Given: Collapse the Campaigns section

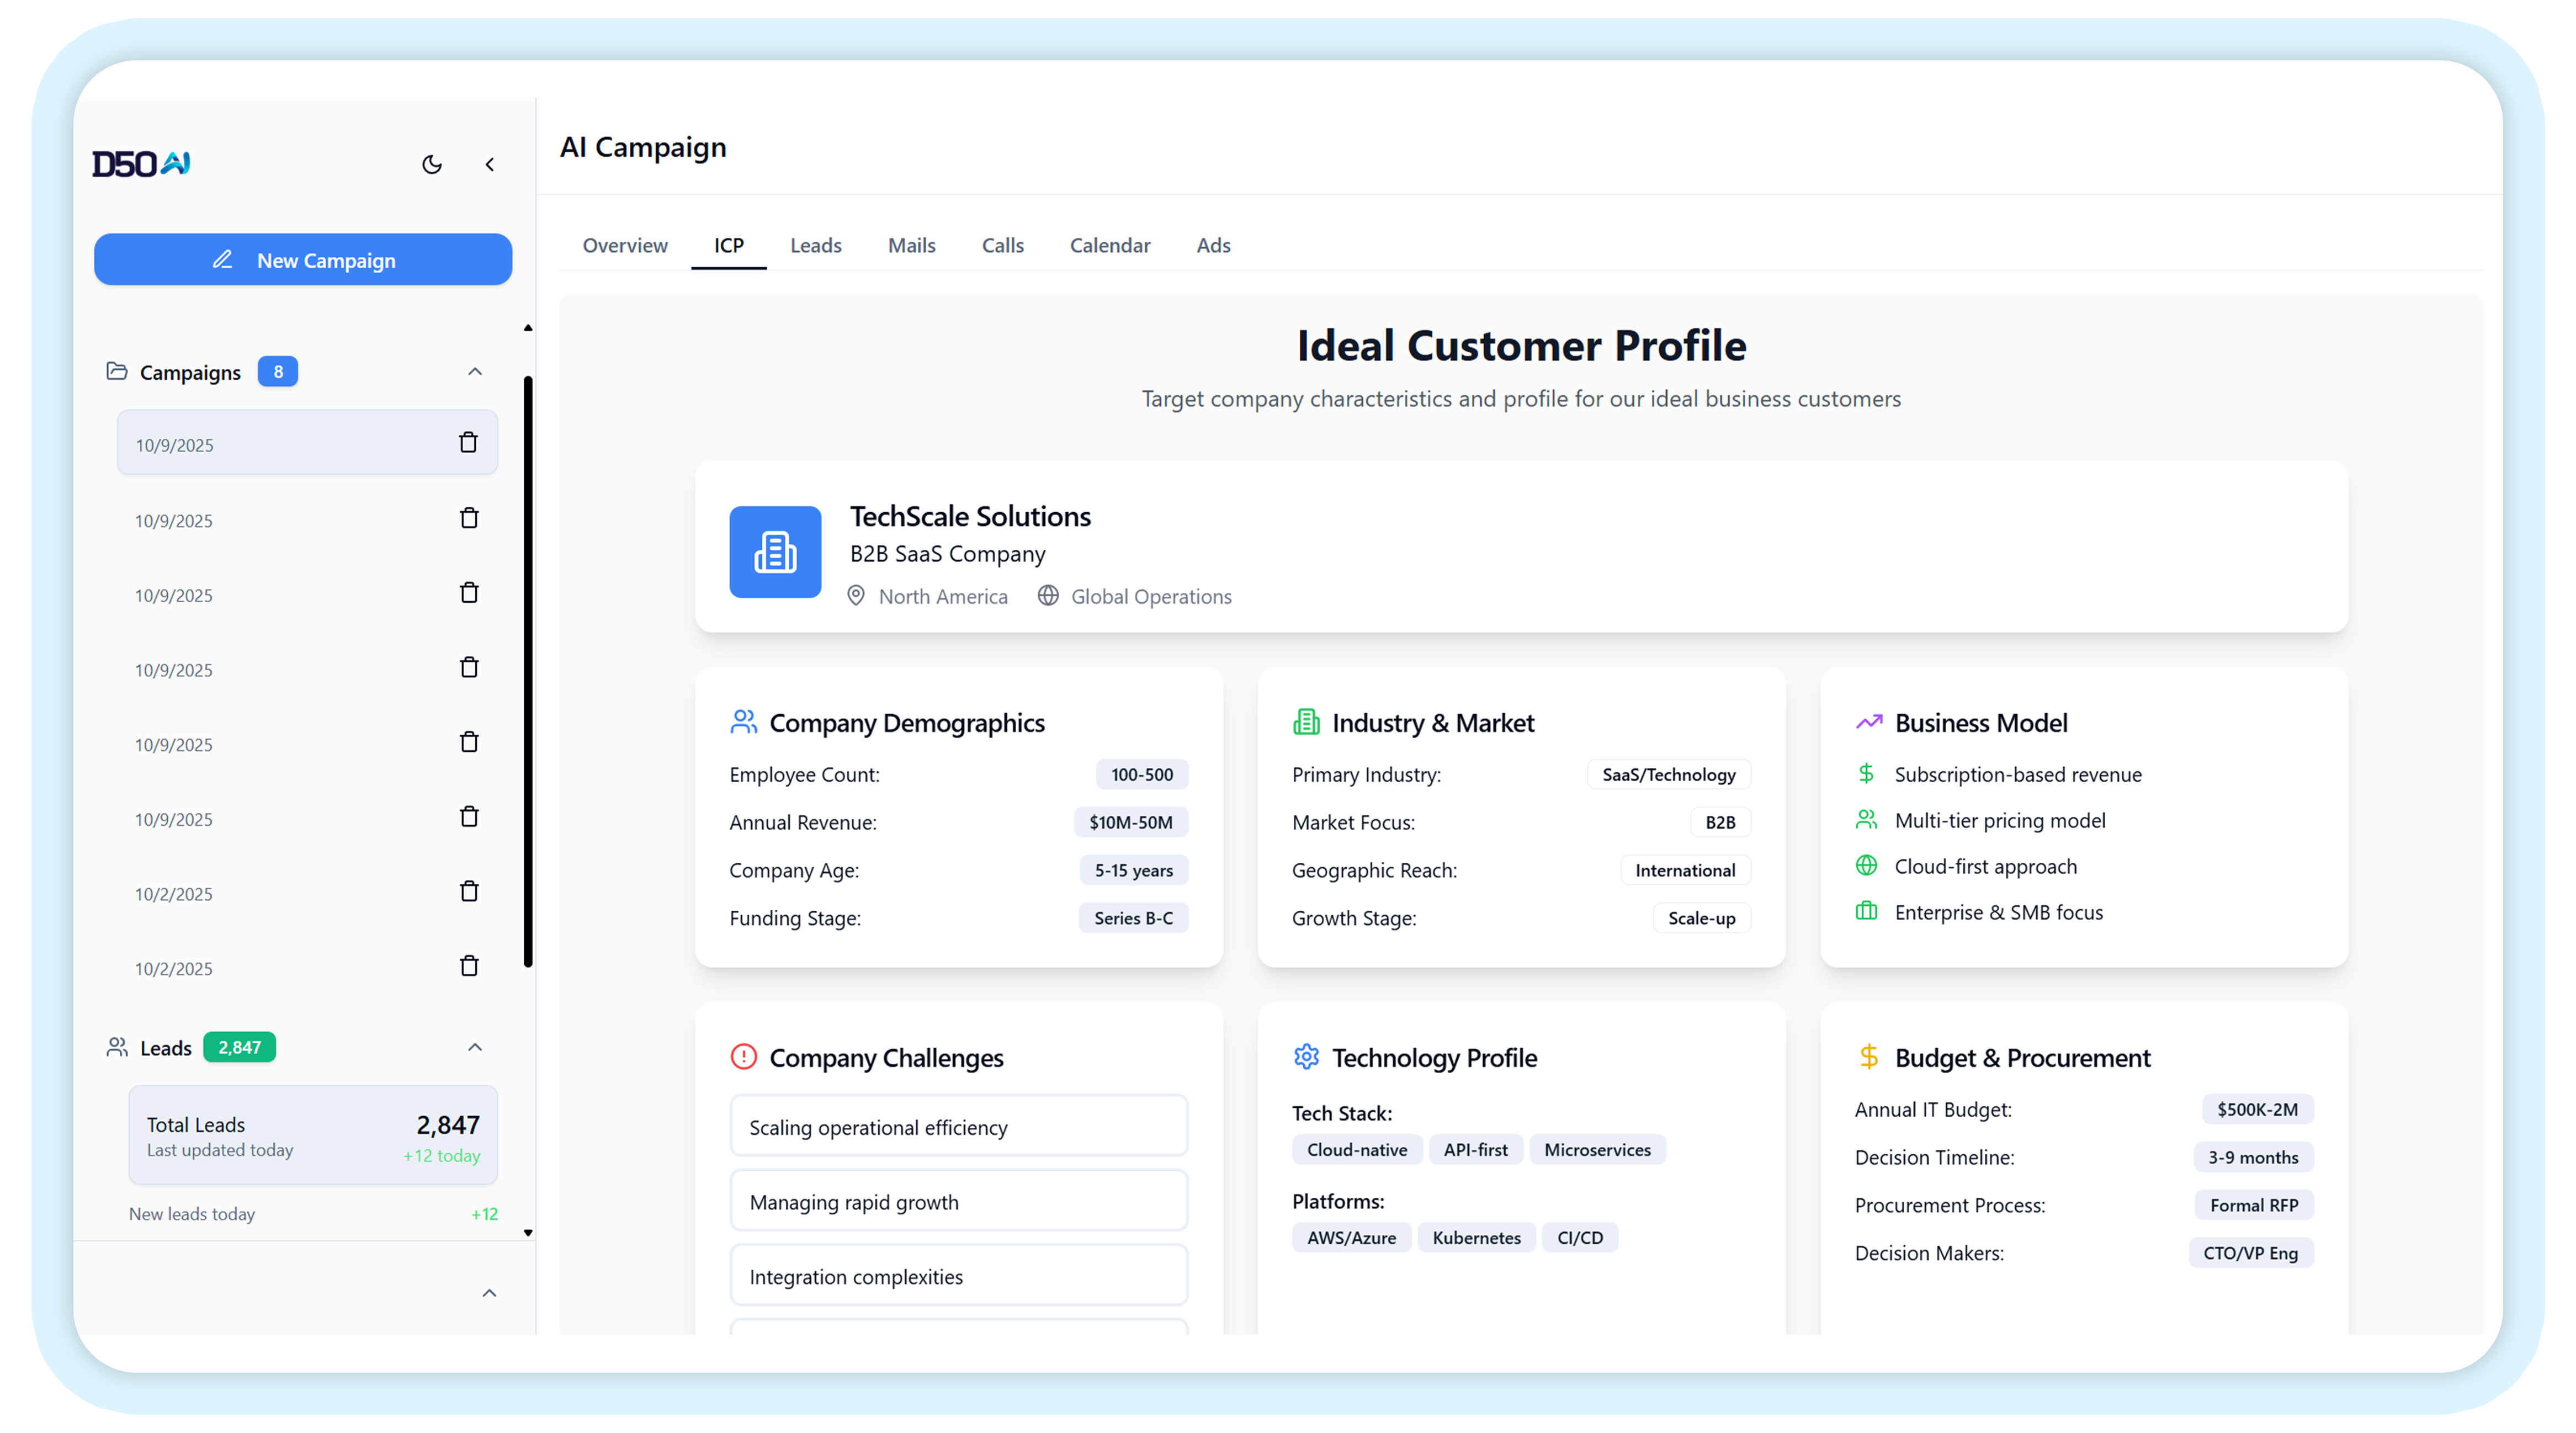Looking at the screenshot, I should 475,372.
